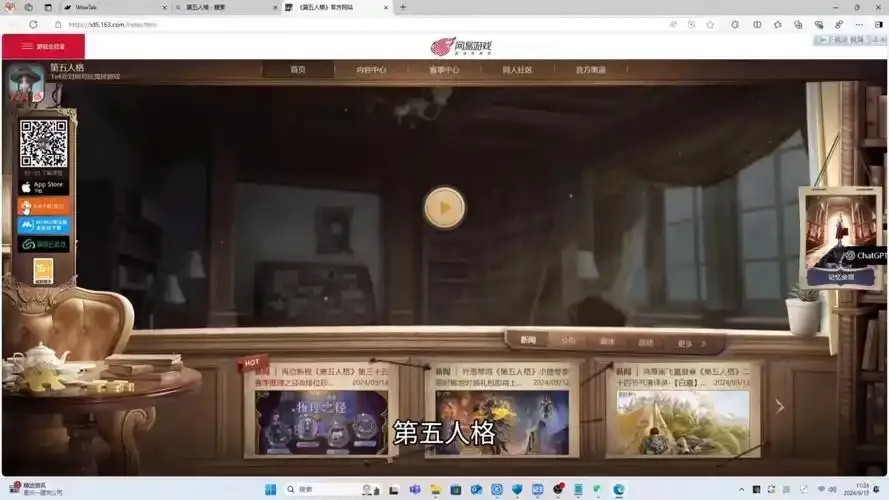The width and height of the screenshot is (889, 500).
Task: Open the vertical tabs menu icon
Action: [x=48, y=7]
